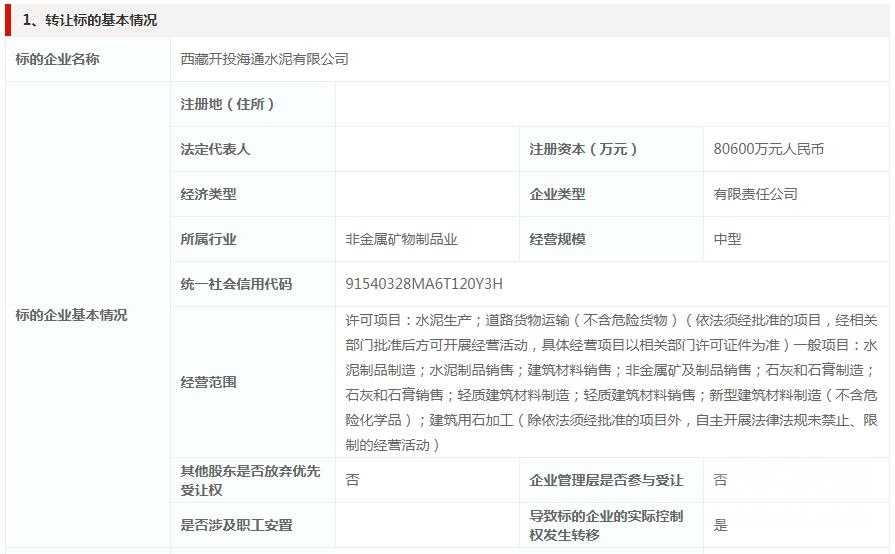The width and height of the screenshot is (895, 554).
Task: Select the value 有限责任公司
Action: pos(755,195)
